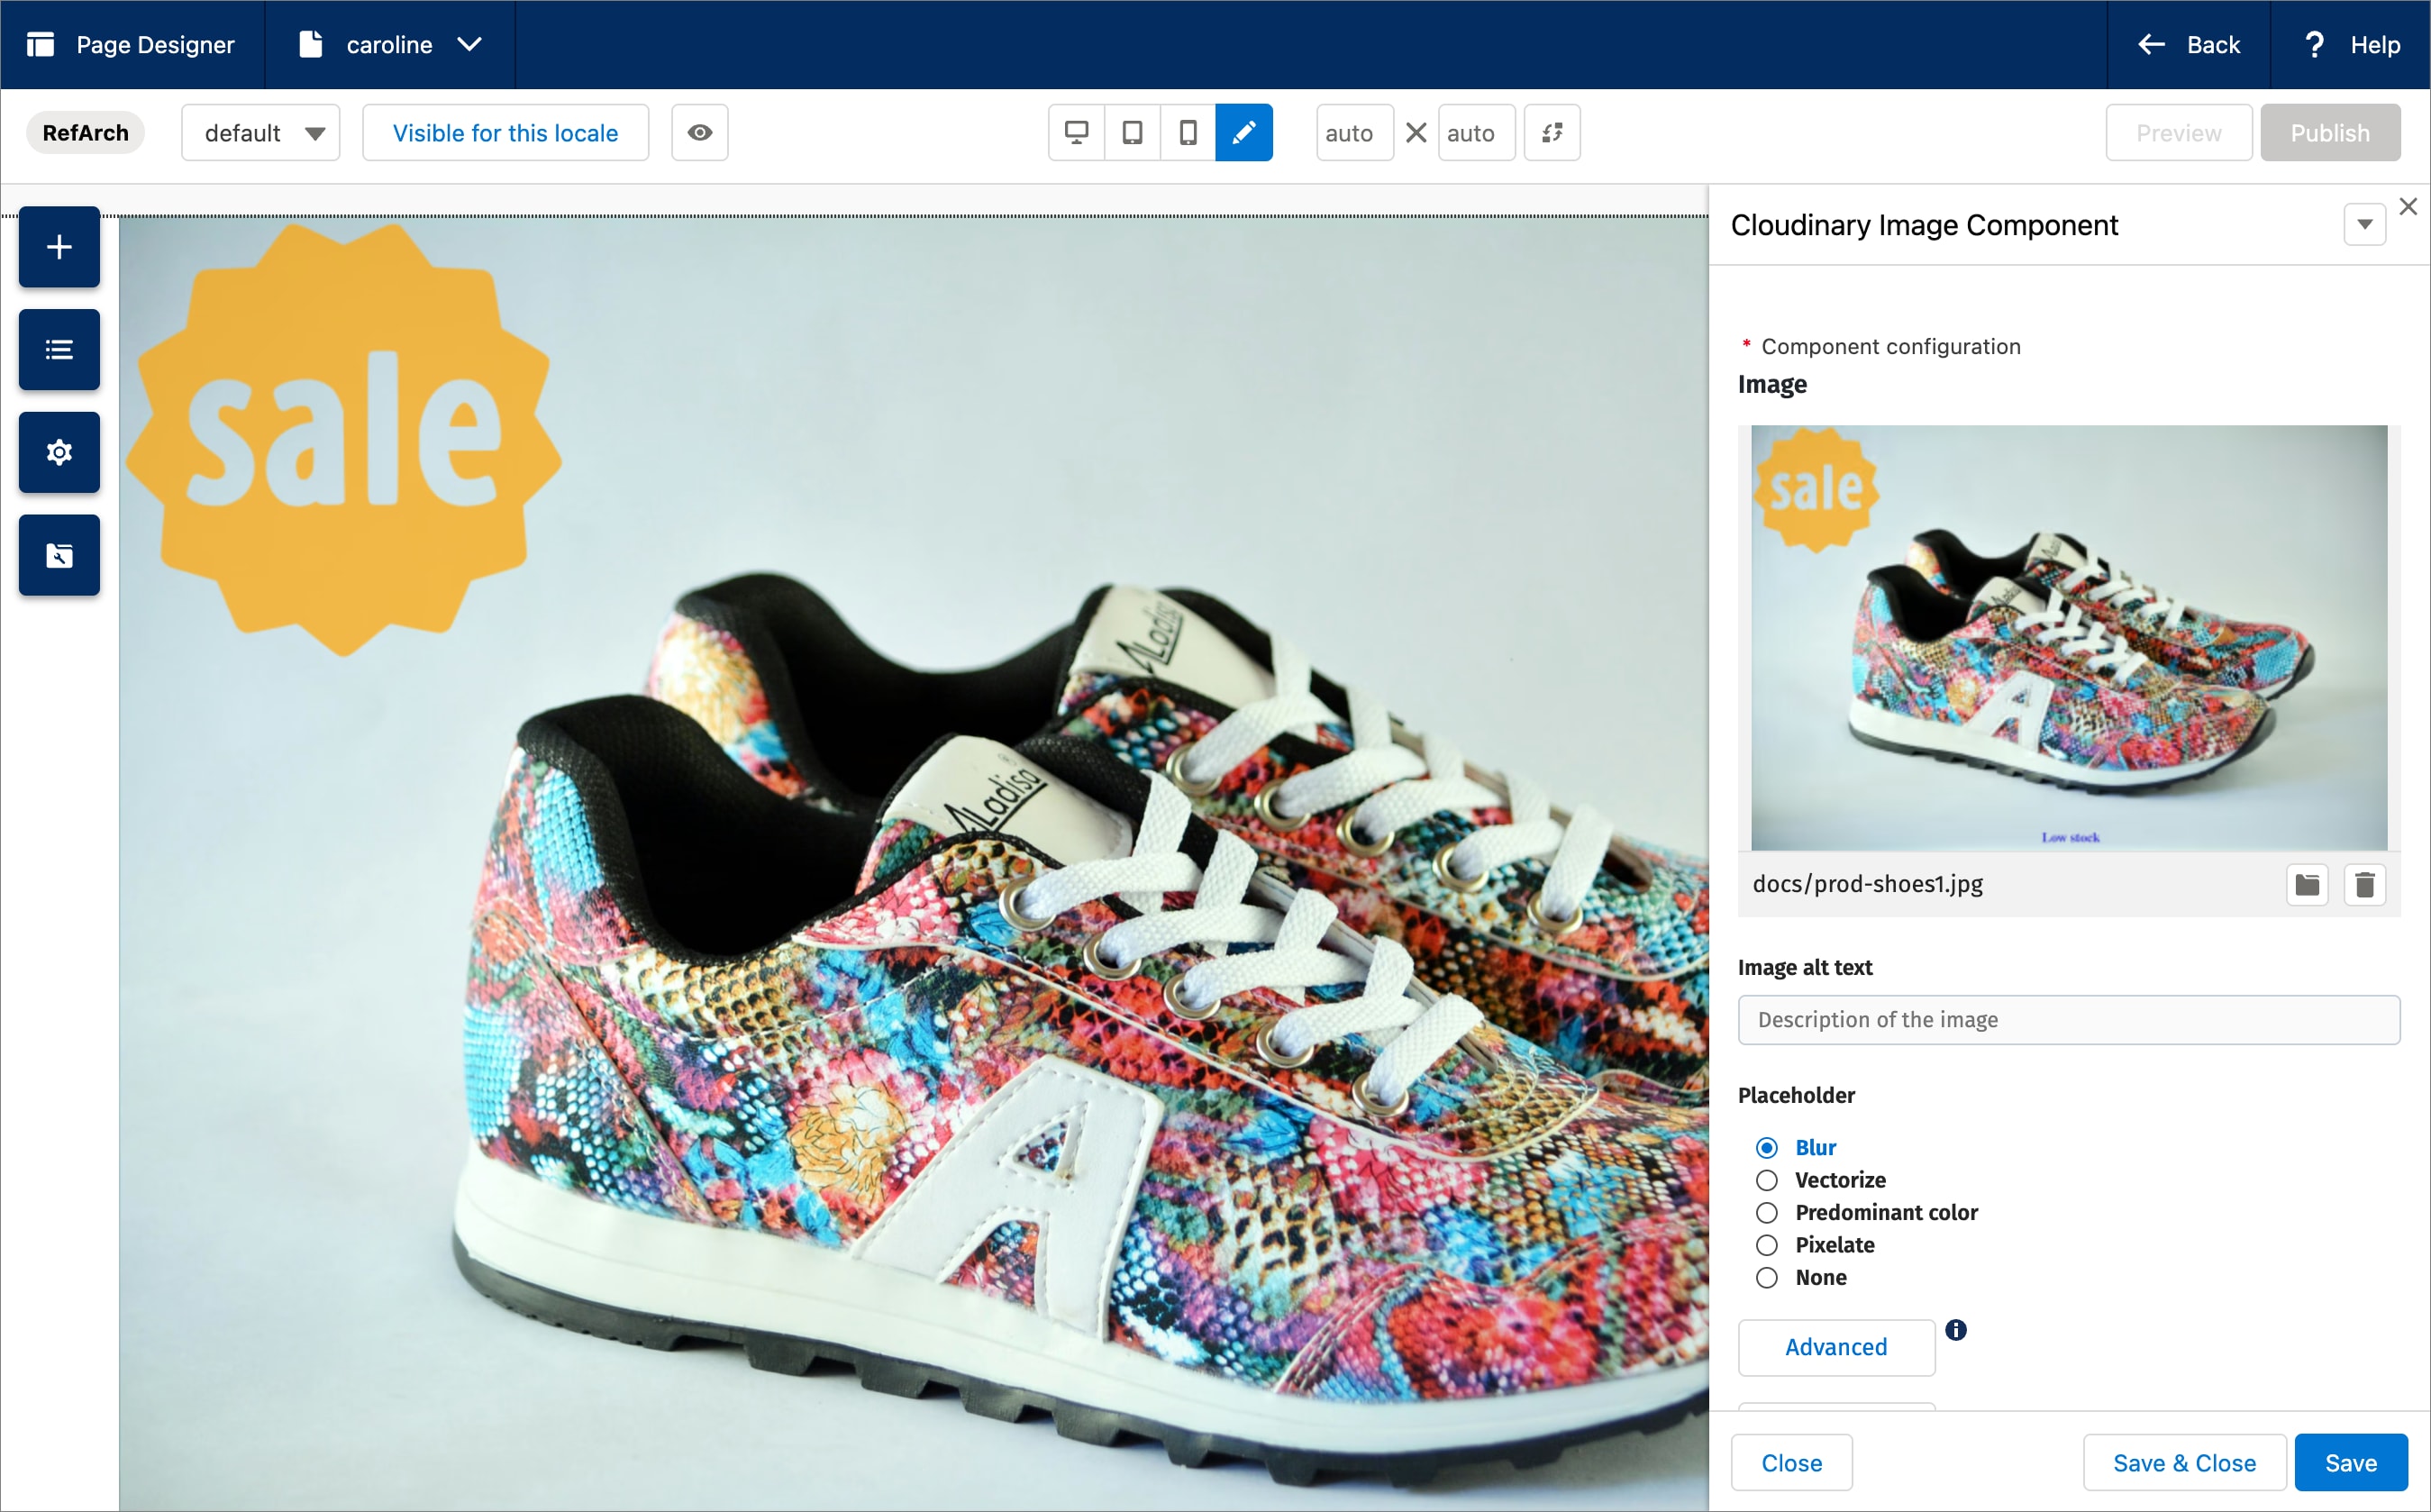Click the rotate dimensions swap icon
Viewport: 2431px width, 1512px height.
[x=1551, y=131]
